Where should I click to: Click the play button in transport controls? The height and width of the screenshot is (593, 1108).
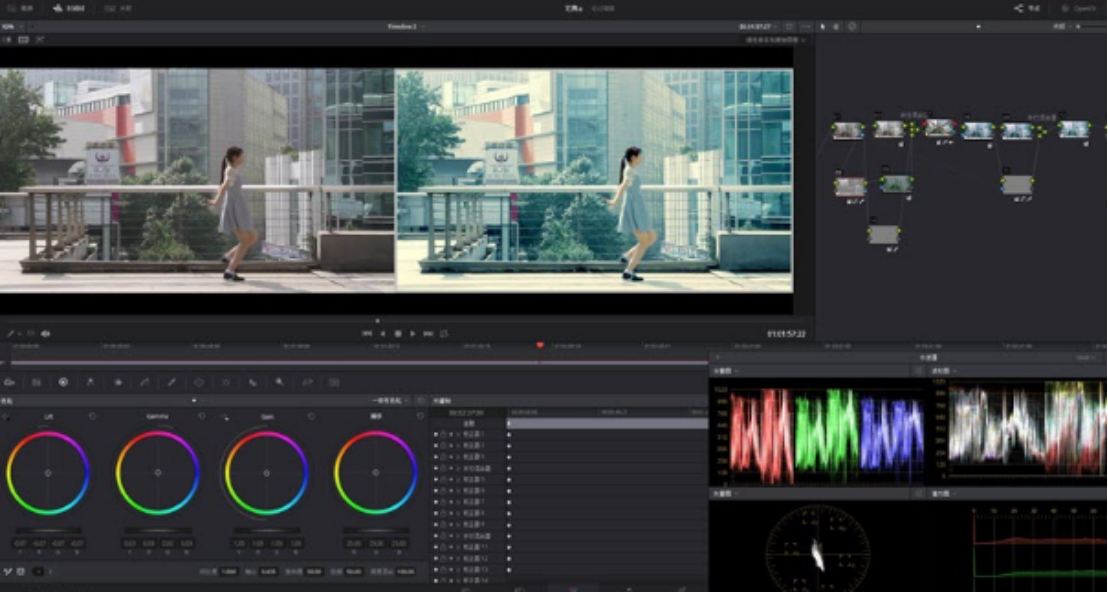point(413,333)
